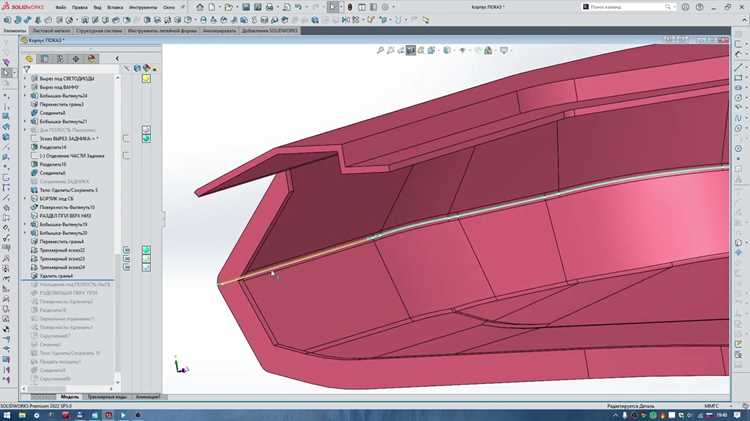
Task: Select the Удалить грань4 feature in tree
Action: pos(56,276)
